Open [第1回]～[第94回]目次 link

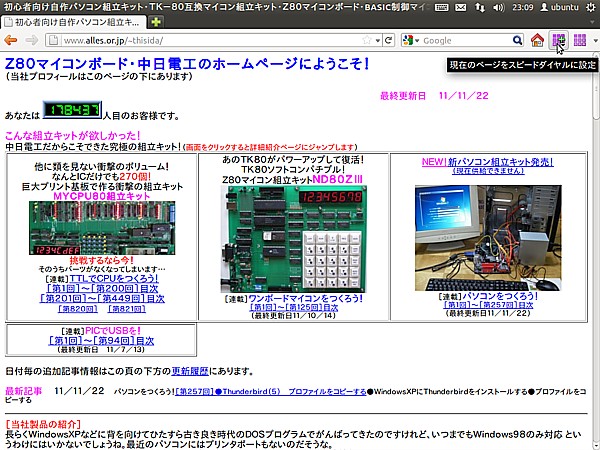[101, 340]
